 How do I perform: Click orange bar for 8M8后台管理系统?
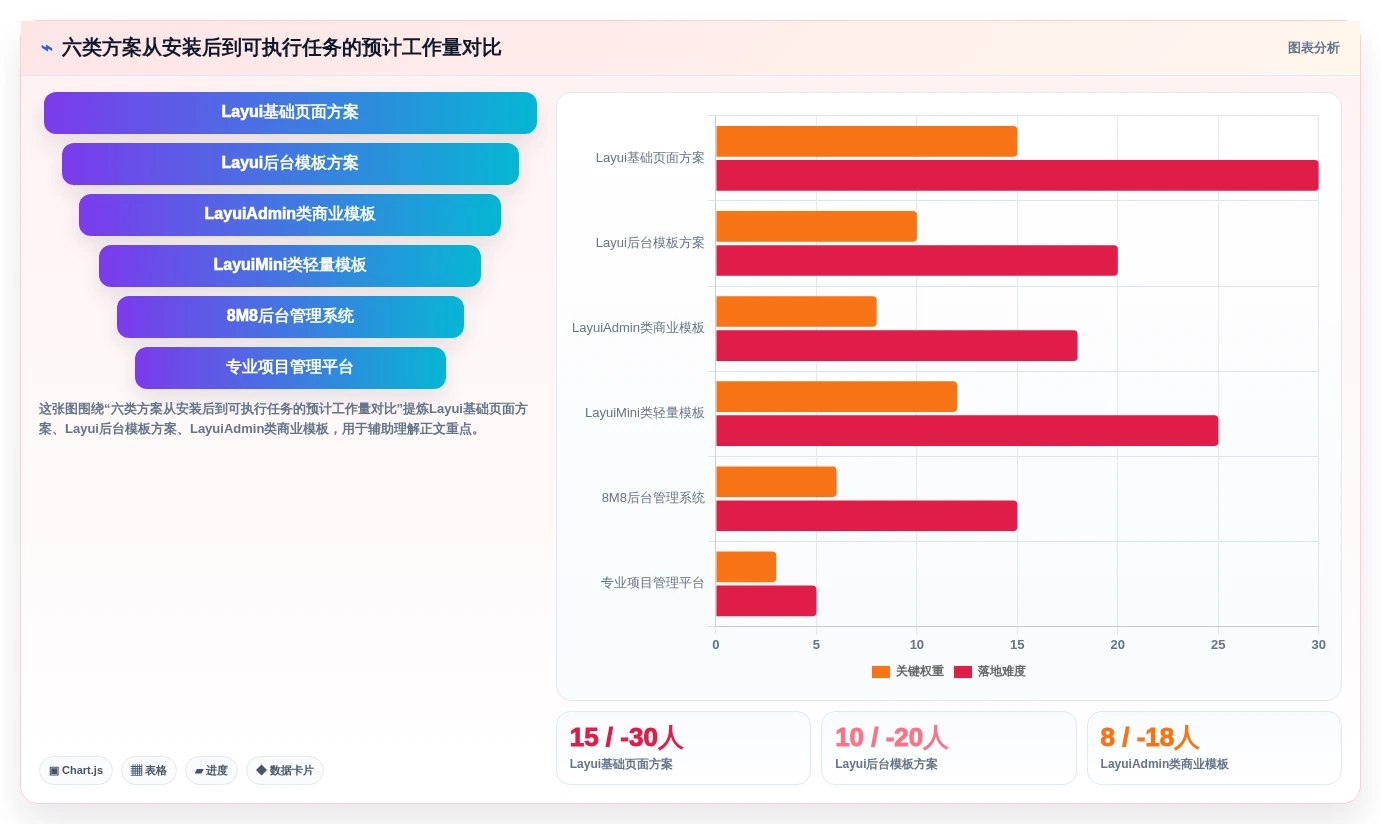[x=776, y=481]
